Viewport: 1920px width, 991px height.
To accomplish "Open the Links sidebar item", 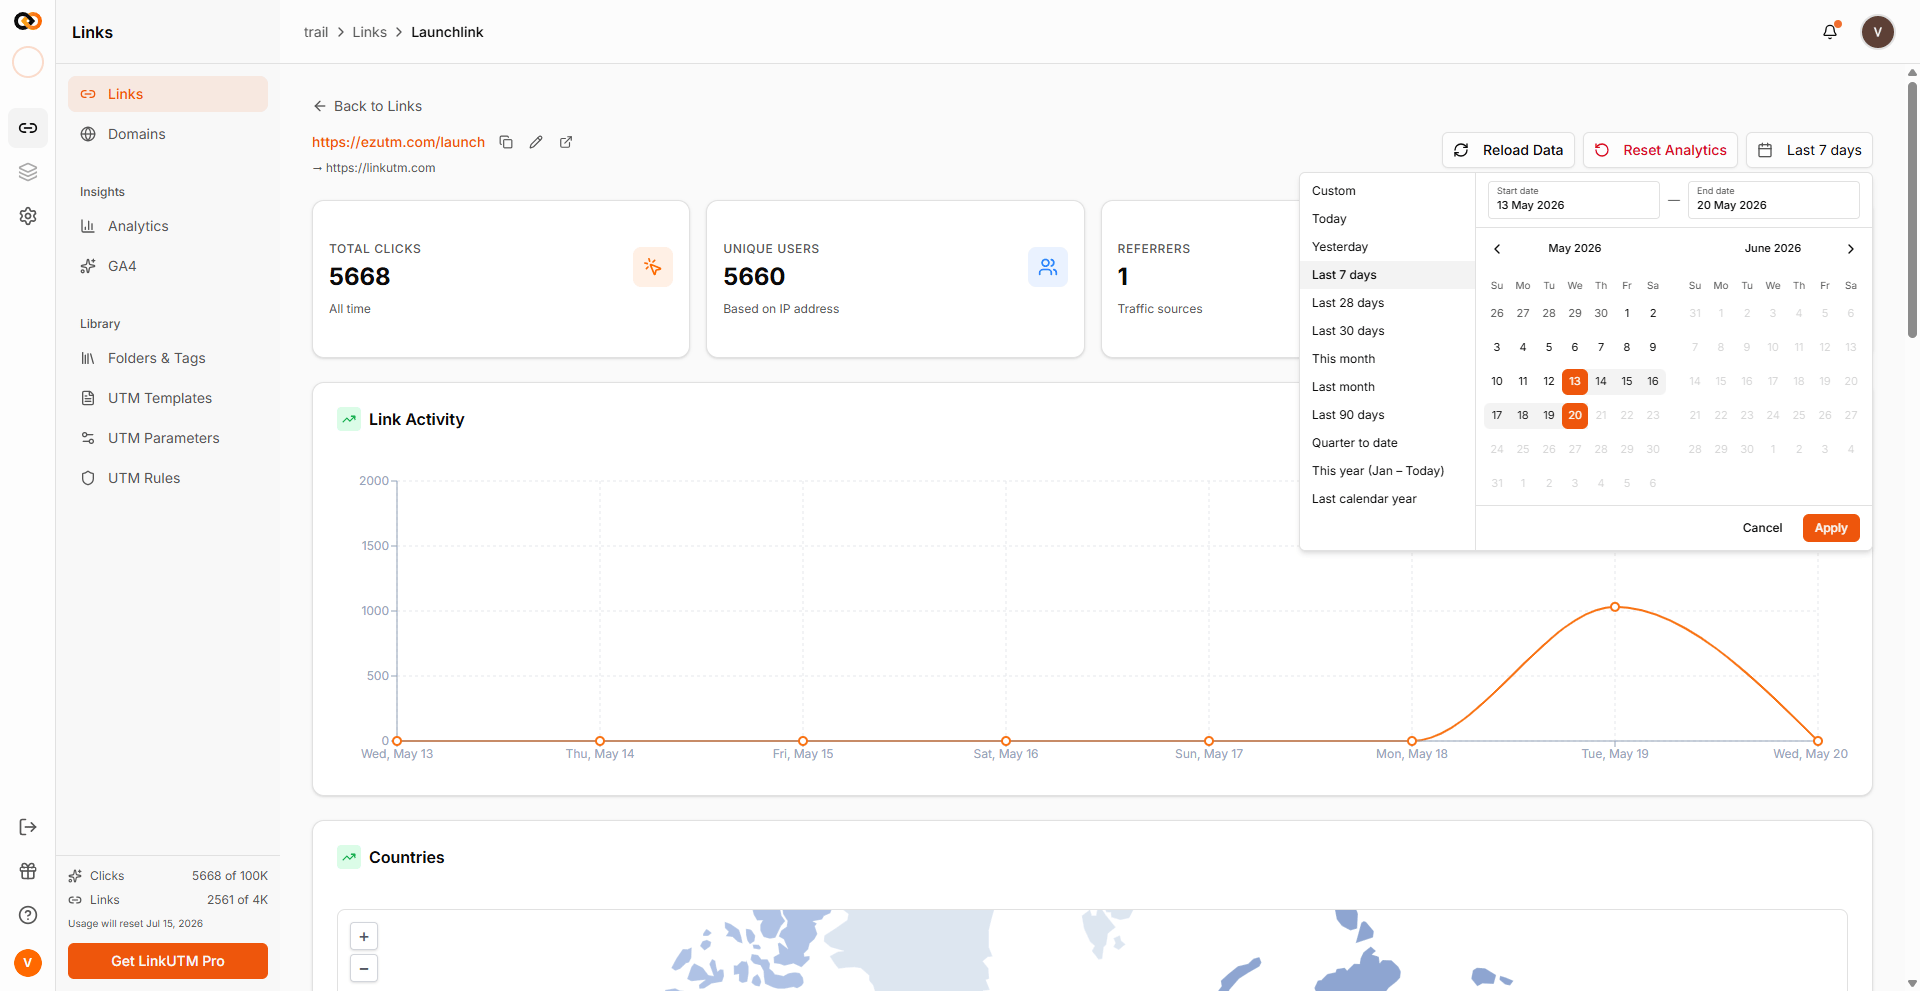I will pos(168,94).
